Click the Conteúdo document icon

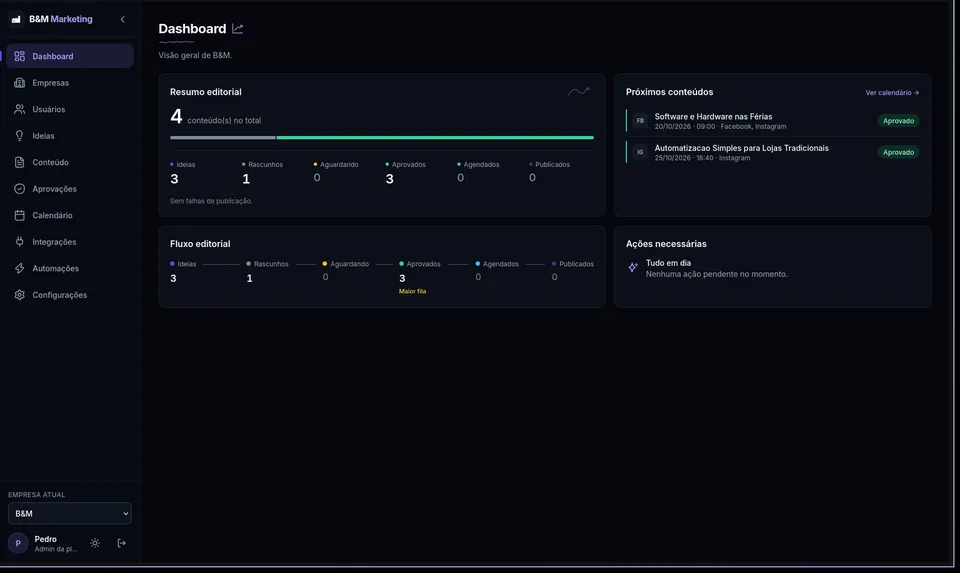click(x=20, y=162)
